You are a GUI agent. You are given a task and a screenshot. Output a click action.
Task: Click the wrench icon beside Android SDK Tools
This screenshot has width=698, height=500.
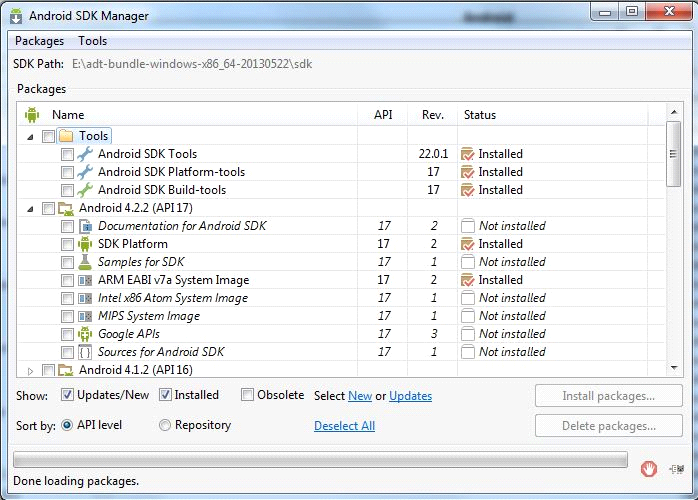click(x=85, y=154)
